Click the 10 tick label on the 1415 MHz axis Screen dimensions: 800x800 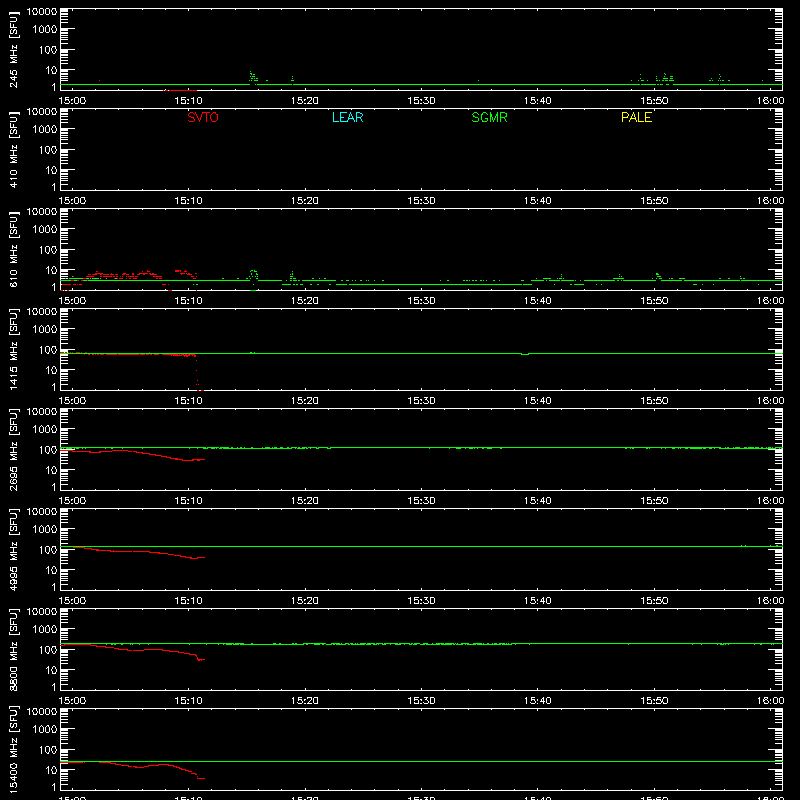(x=51, y=370)
